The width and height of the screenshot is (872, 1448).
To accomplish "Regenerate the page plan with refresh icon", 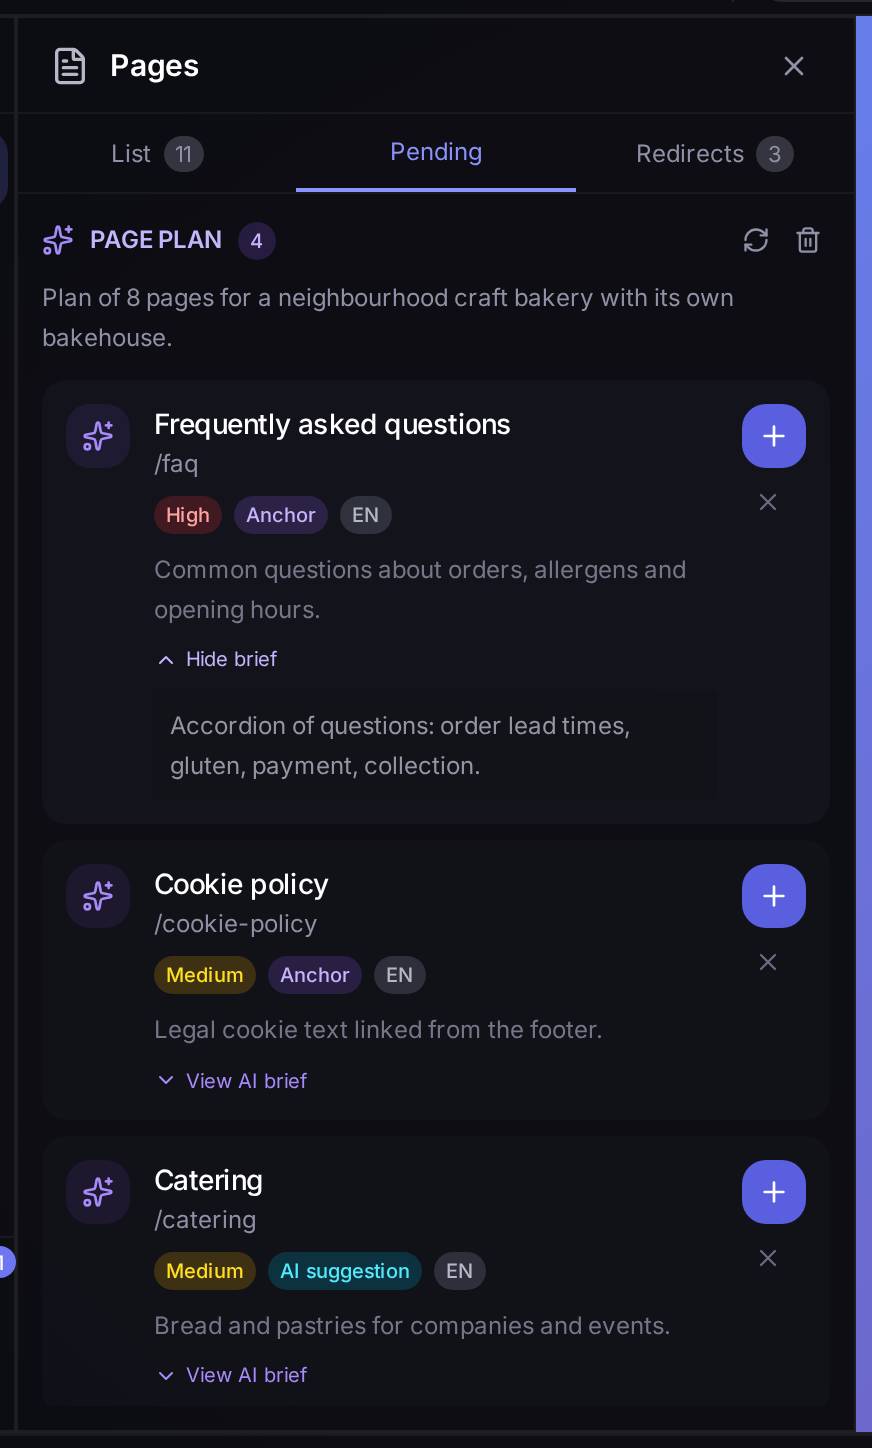I will pyautogui.click(x=756, y=240).
